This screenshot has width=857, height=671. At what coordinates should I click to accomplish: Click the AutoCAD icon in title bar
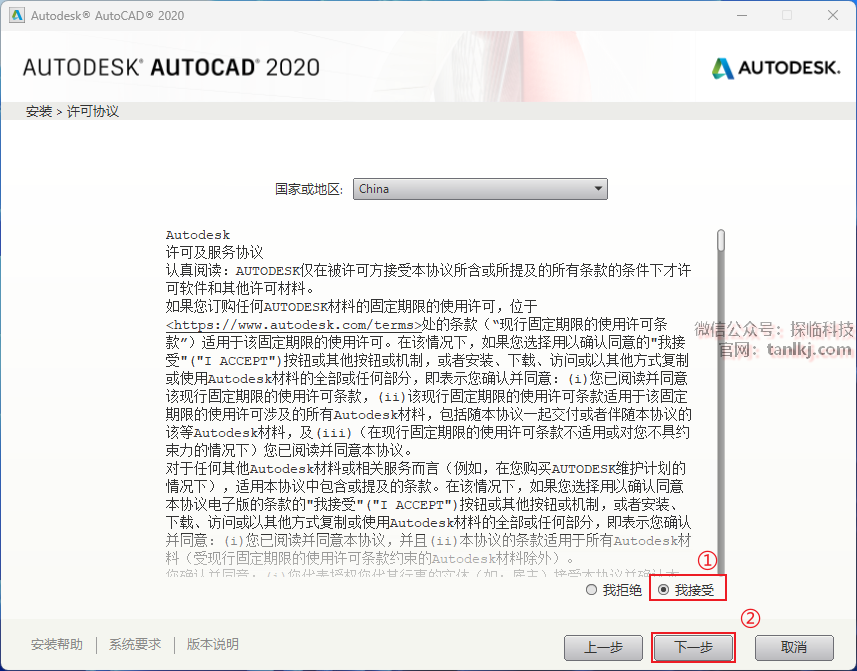17,15
